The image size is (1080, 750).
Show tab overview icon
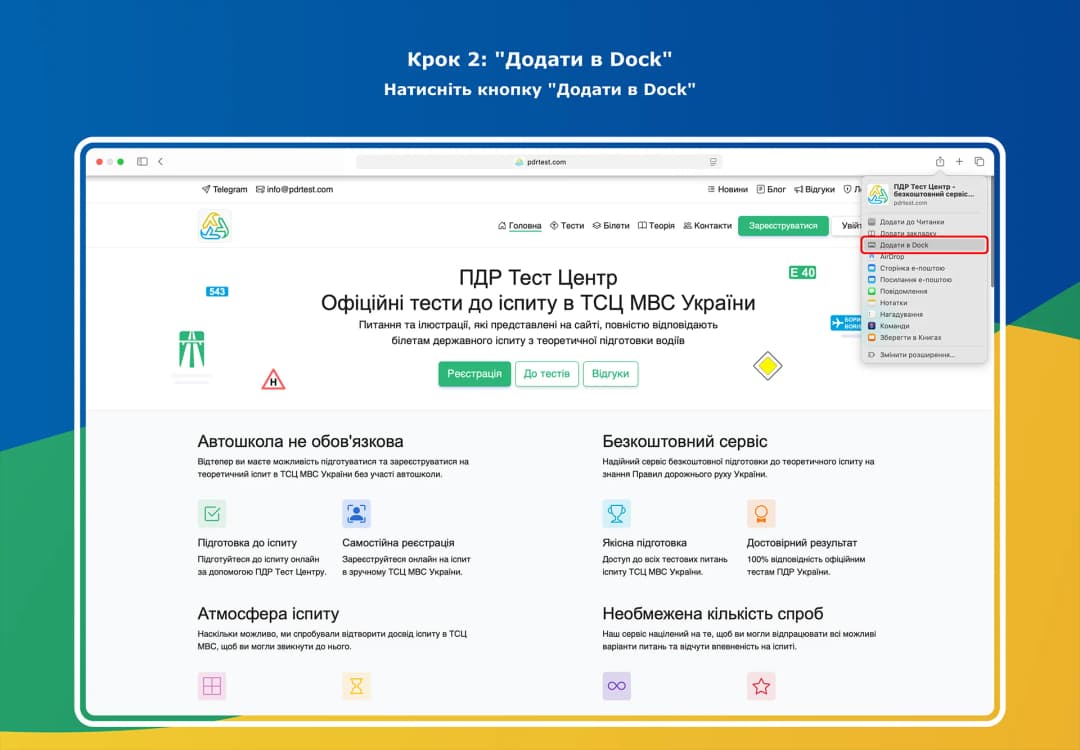(x=979, y=162)
